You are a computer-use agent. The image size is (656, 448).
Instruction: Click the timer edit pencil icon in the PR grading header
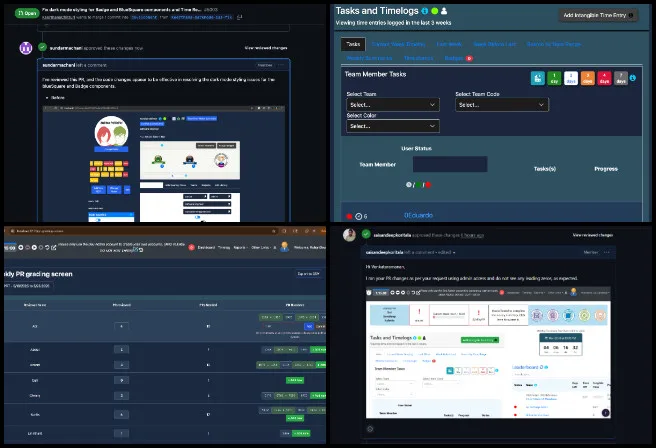pos(54,248)
